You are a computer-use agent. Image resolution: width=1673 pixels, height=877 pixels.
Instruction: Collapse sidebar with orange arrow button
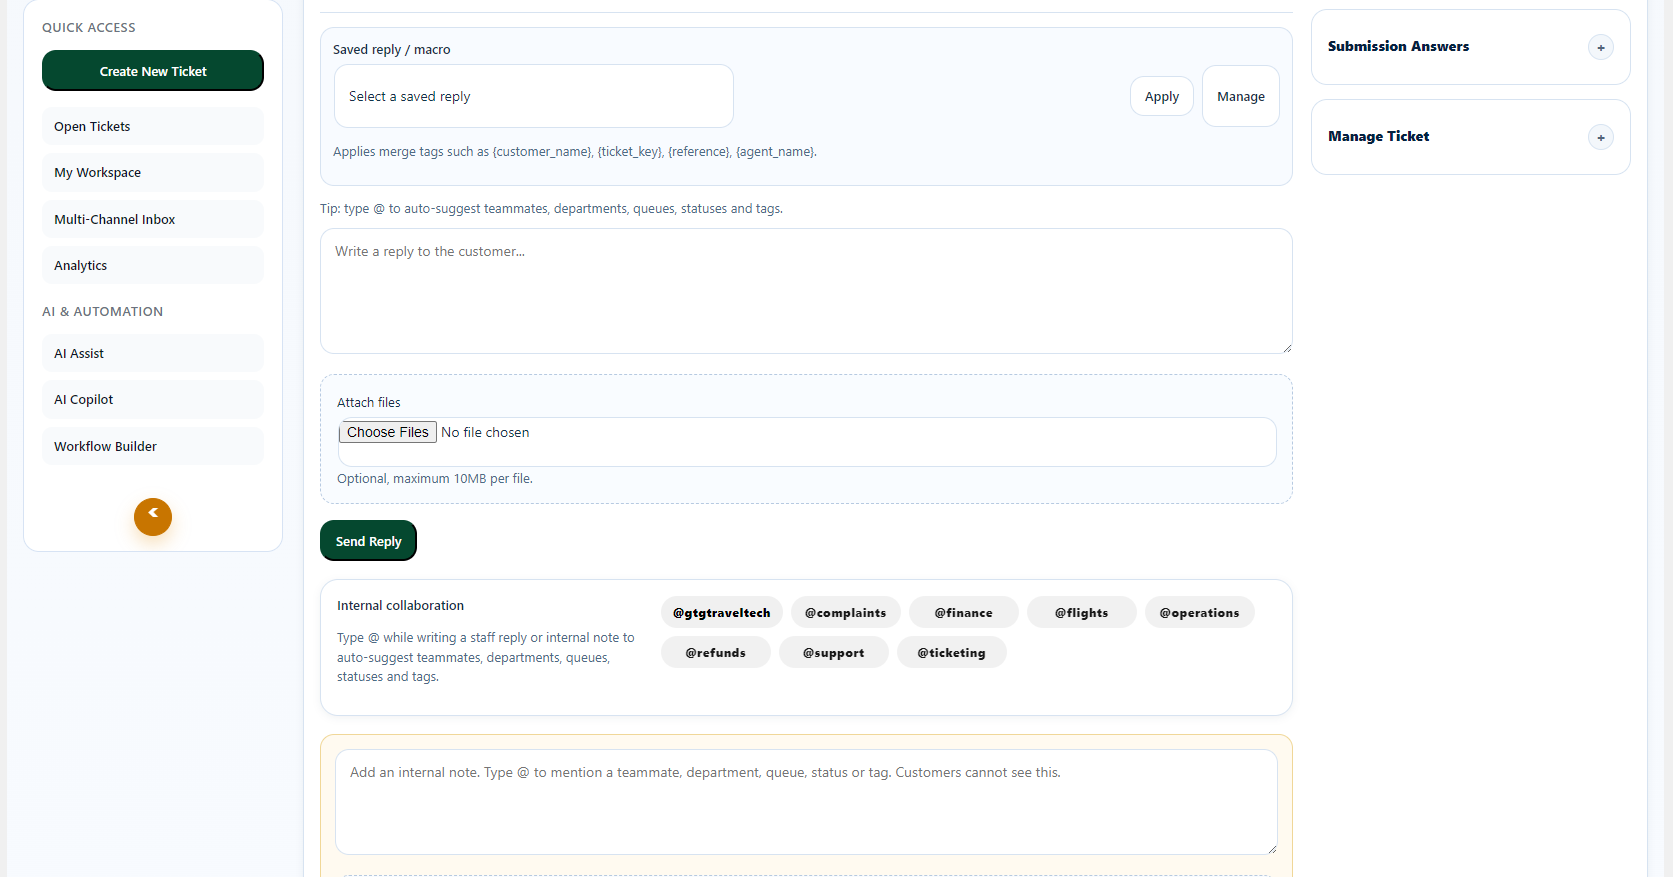pos(153,517)
